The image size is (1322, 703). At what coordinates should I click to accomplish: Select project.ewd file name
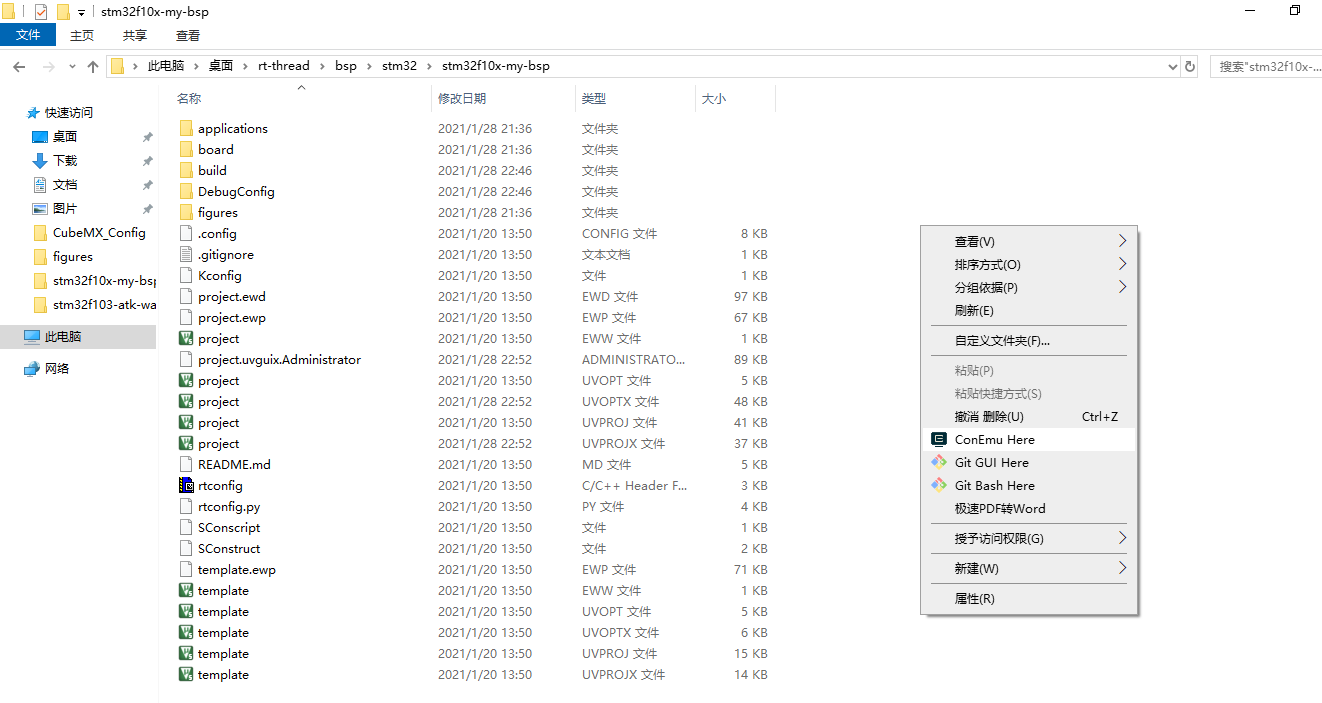[x=232, y=296]
